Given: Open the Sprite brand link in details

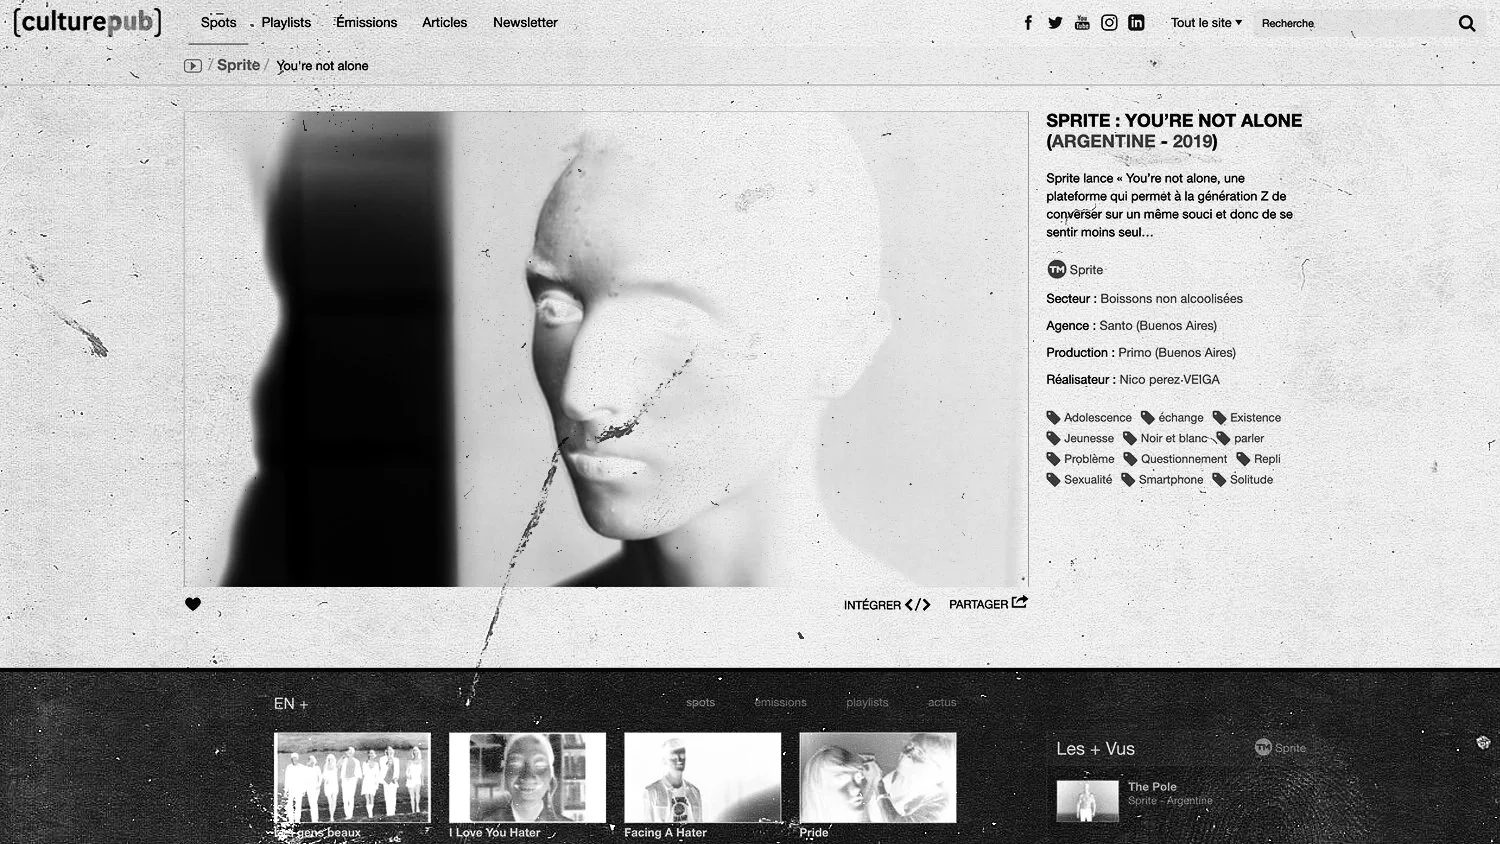Looking at the screenshot, I should [1086, 270].
